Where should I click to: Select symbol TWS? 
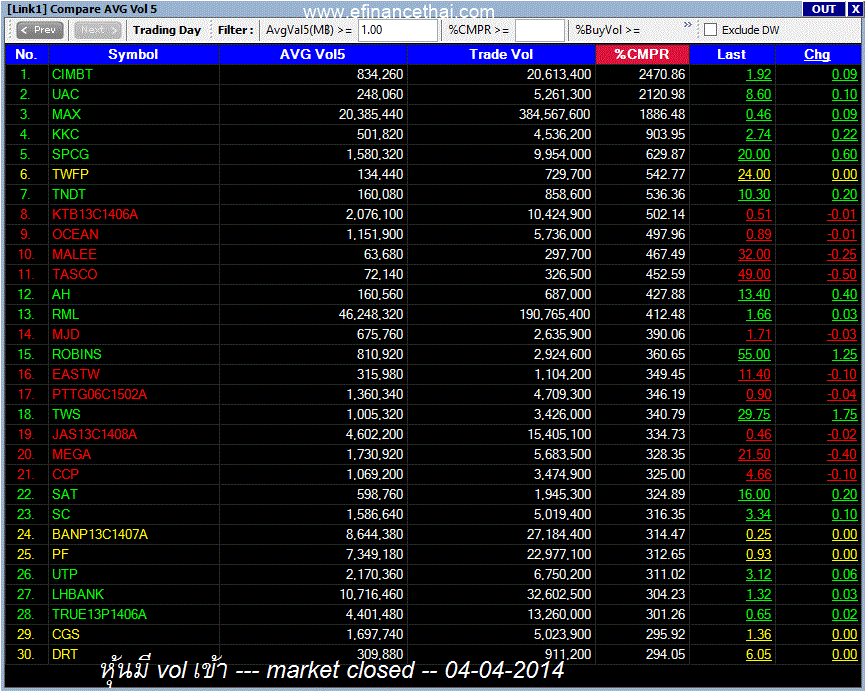[66, 414]
